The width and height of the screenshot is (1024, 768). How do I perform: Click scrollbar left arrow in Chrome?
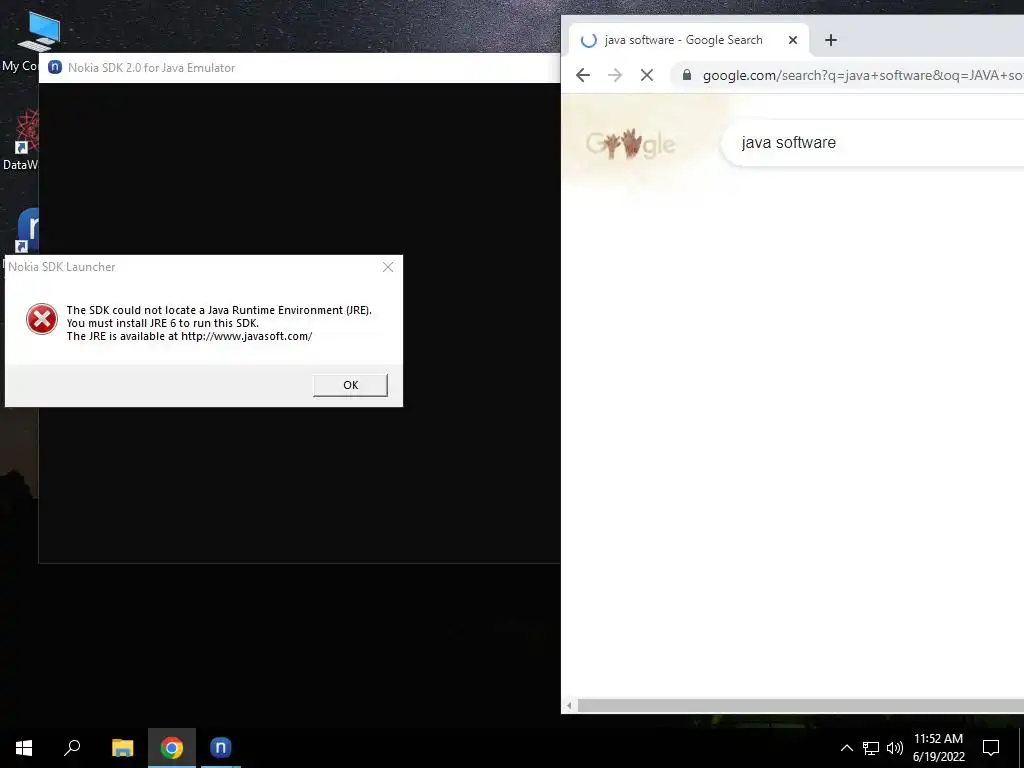[x=569, y=705]
